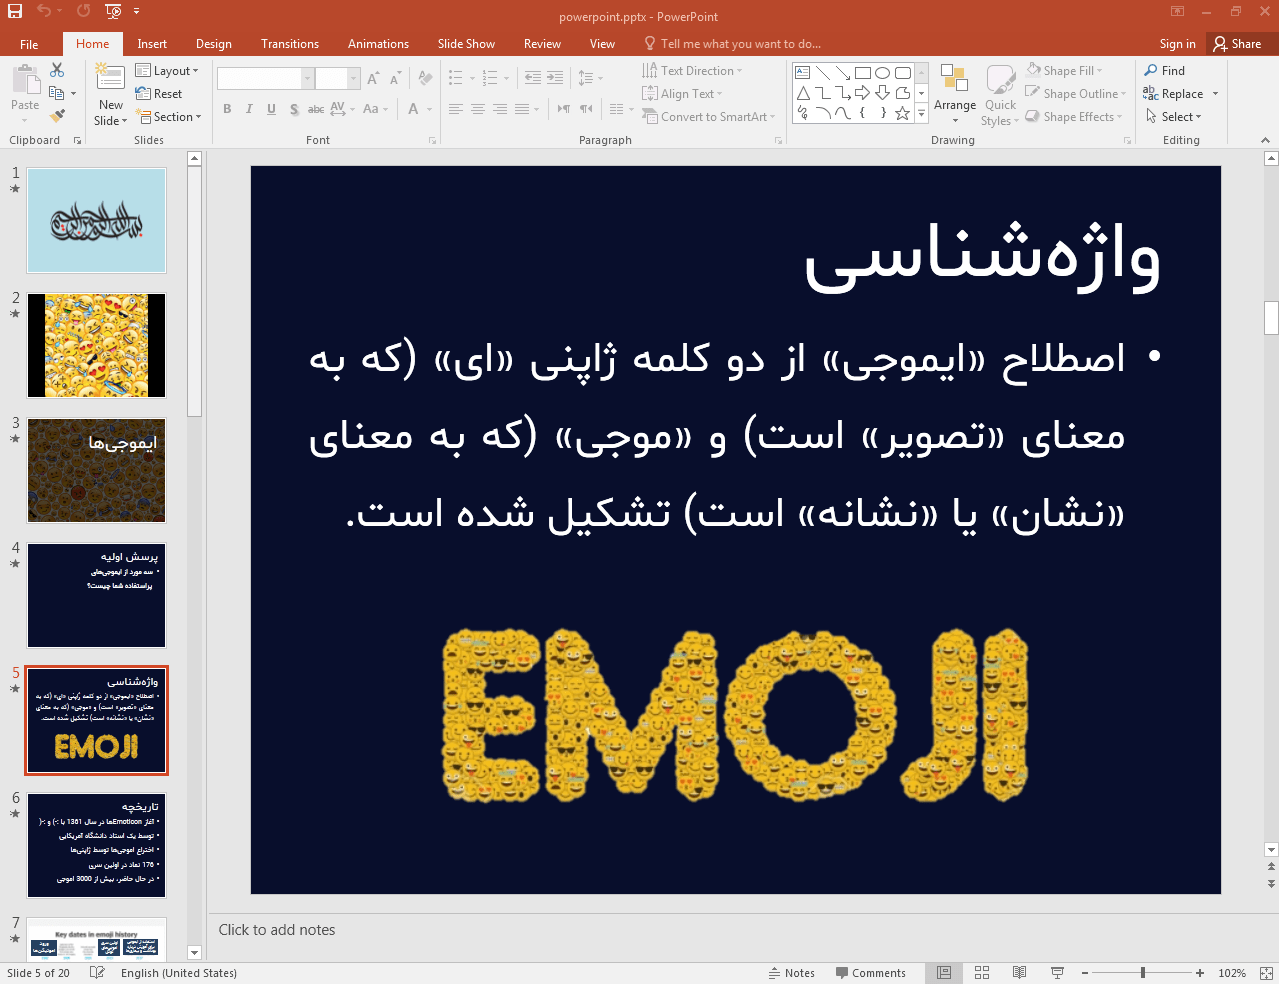
Task: Click the Find magnifier icon
Action: click(1151, 70)
